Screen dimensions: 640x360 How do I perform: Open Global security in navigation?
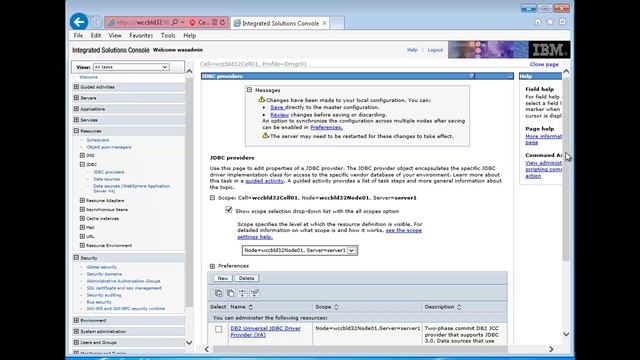(x=102, y=267)
